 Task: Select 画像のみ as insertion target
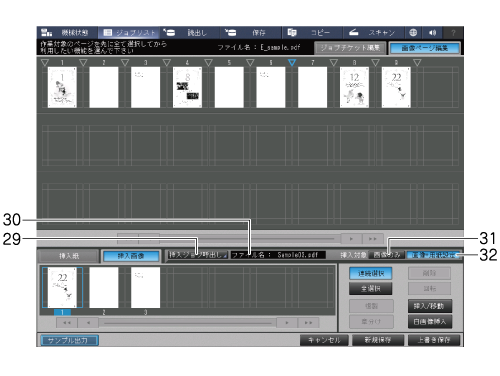[387, 255]
